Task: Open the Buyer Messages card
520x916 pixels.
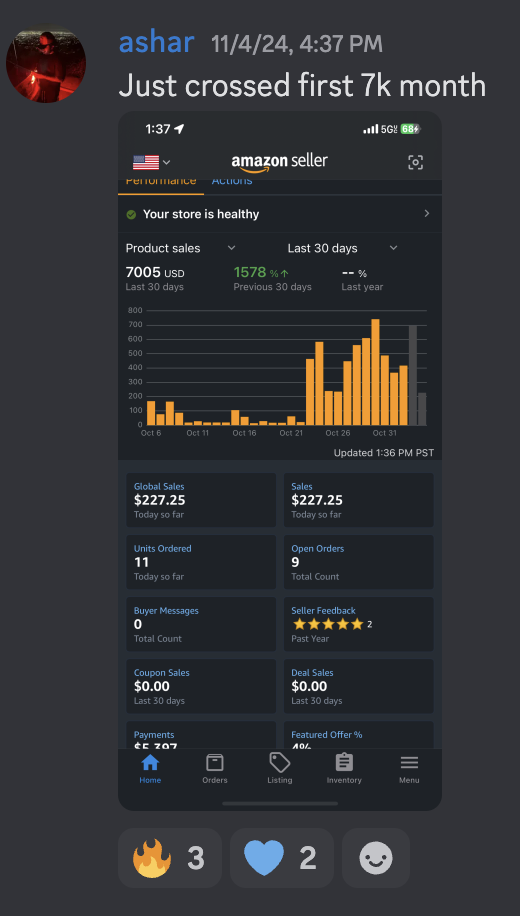Action: pos(201,624)
